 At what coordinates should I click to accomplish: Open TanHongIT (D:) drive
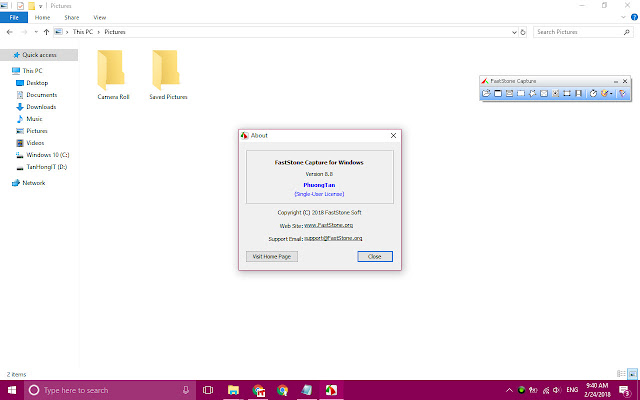47,167
